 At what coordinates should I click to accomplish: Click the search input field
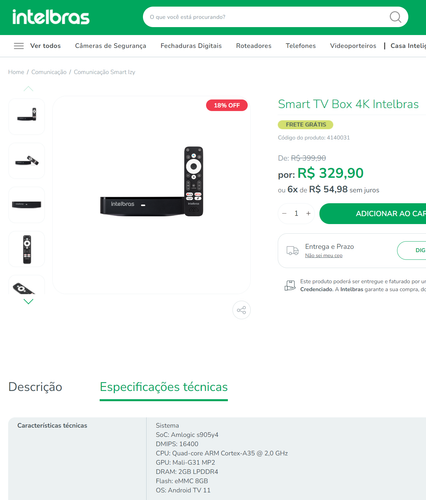(267, 17)
